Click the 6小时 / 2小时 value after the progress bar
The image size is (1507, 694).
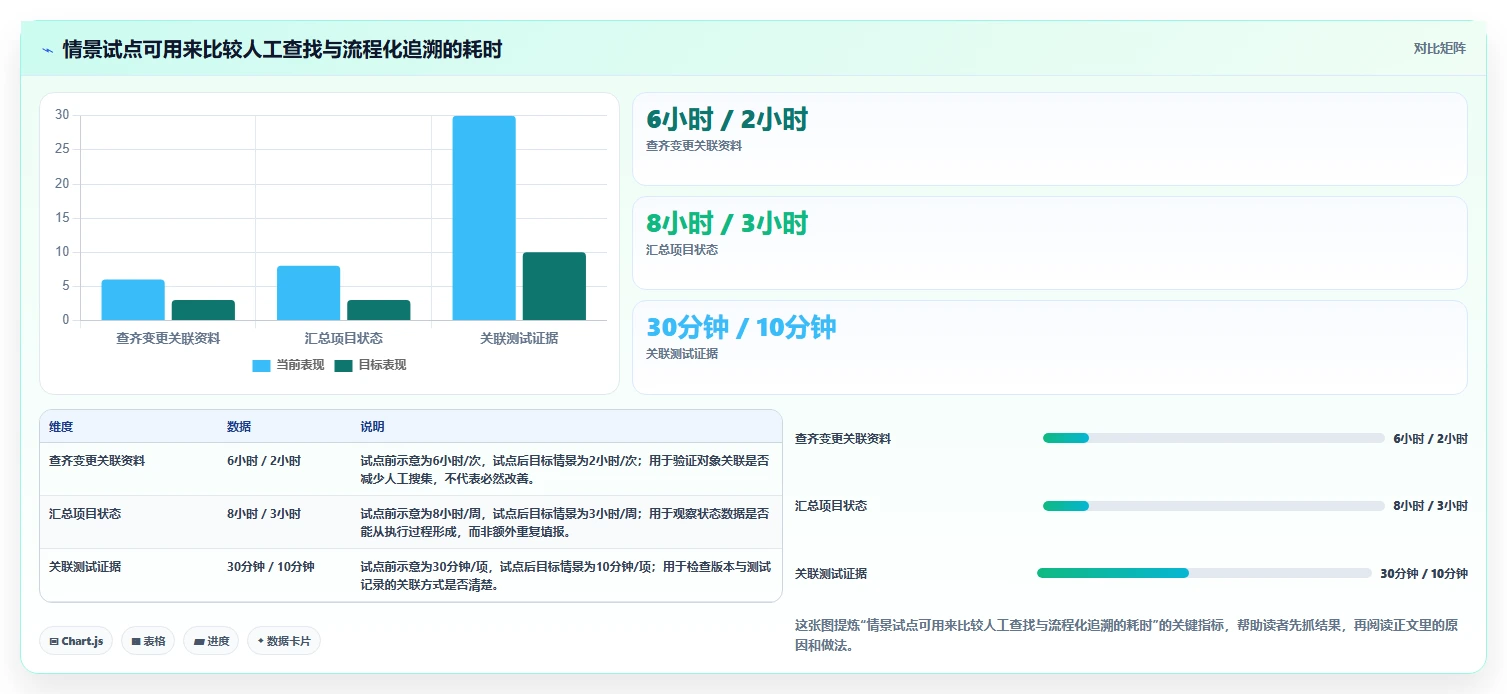1430,439
